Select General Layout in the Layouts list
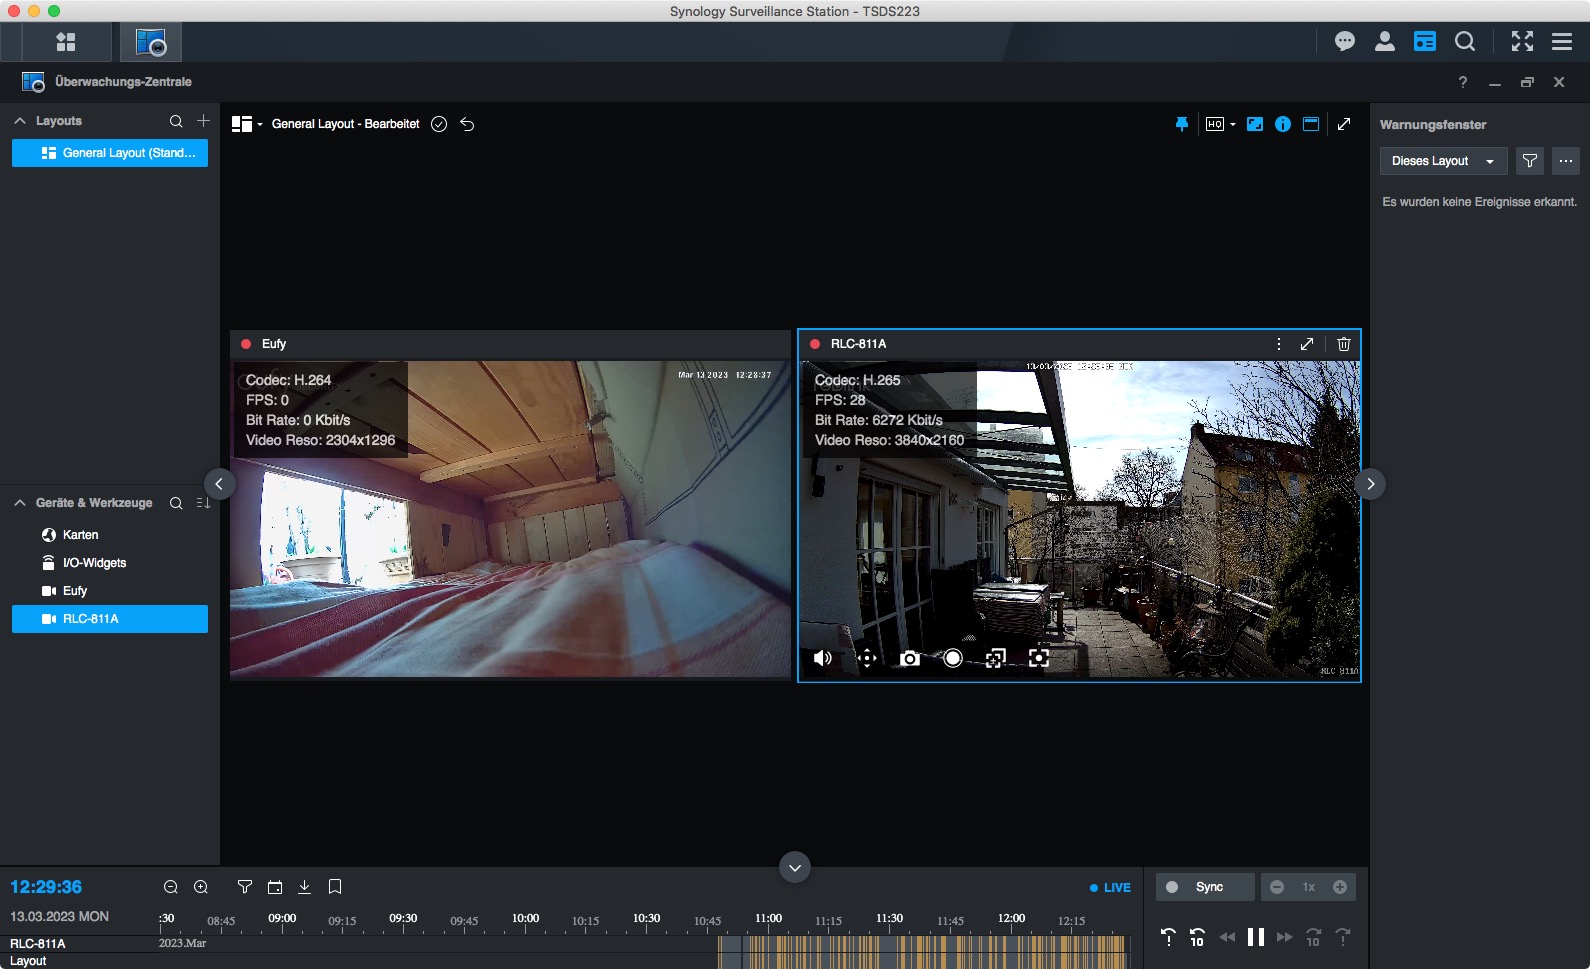1590x969 pixels. [x=110, y=153]
